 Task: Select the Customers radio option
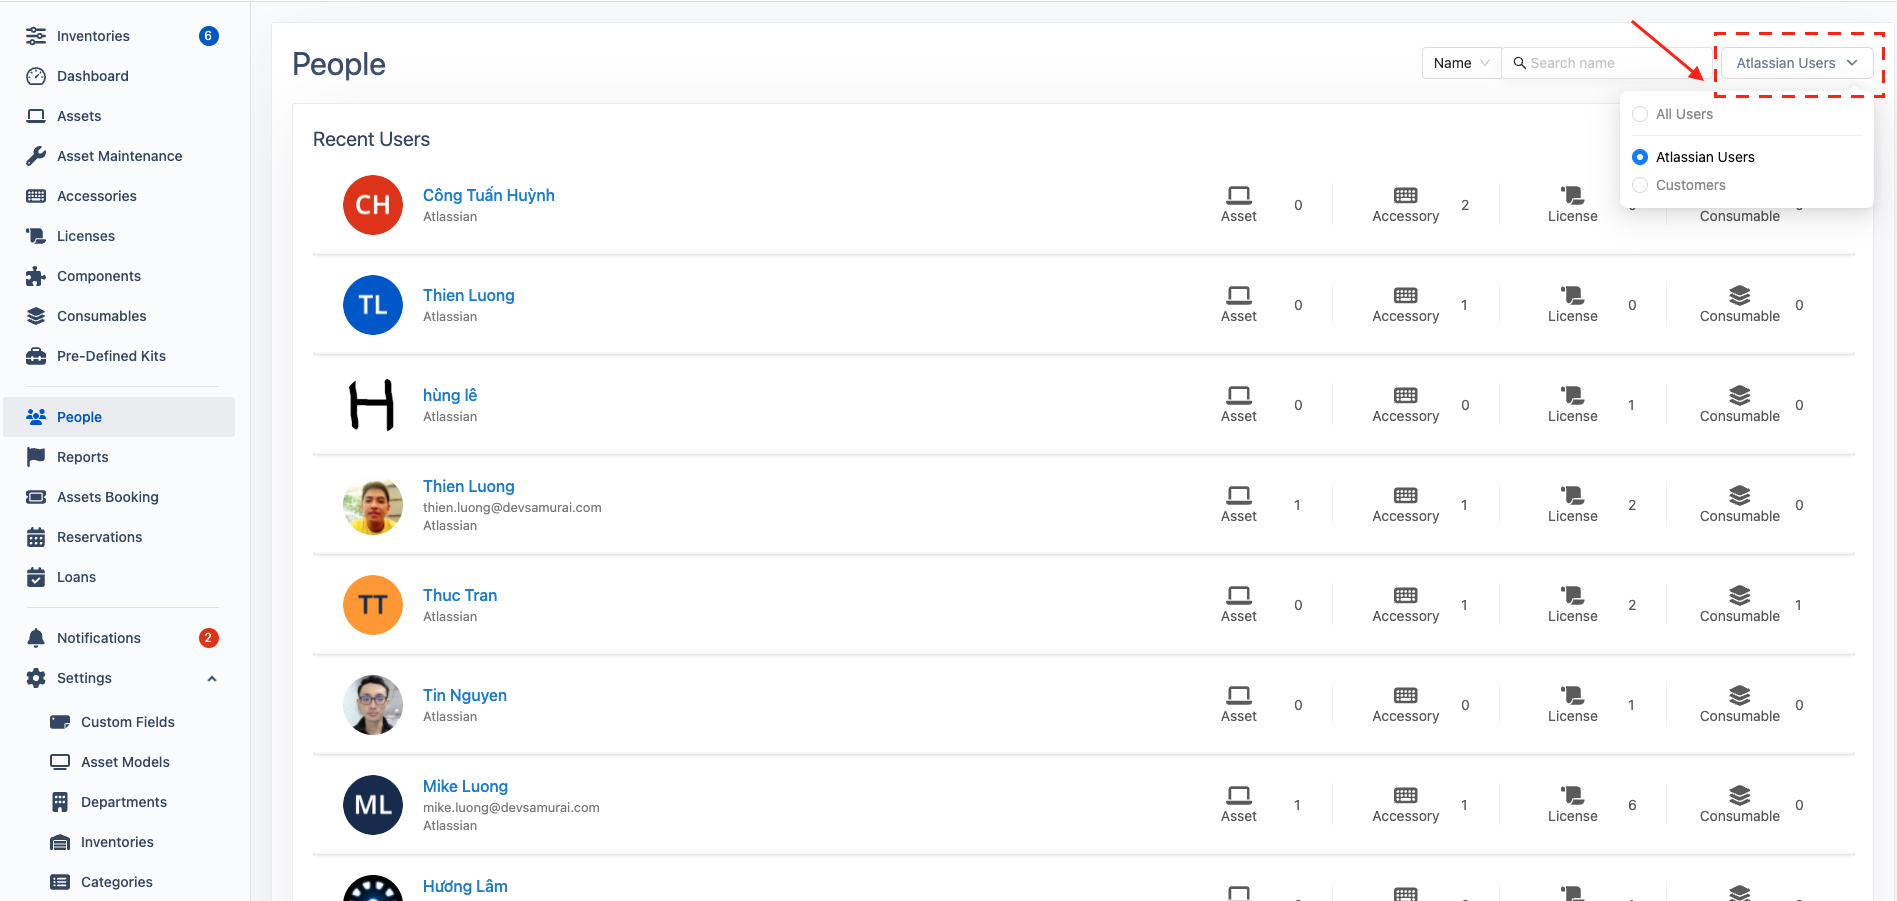point(1640,185)
